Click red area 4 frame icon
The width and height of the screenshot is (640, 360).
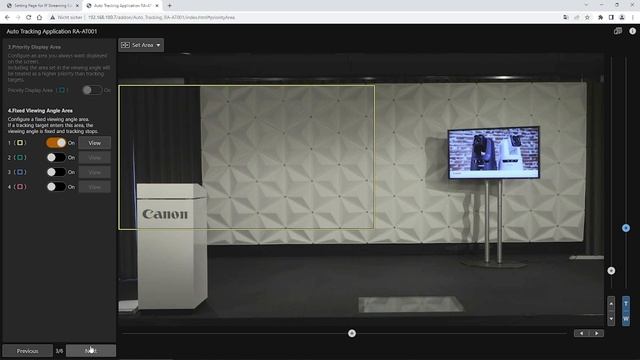tap(20, 187)
